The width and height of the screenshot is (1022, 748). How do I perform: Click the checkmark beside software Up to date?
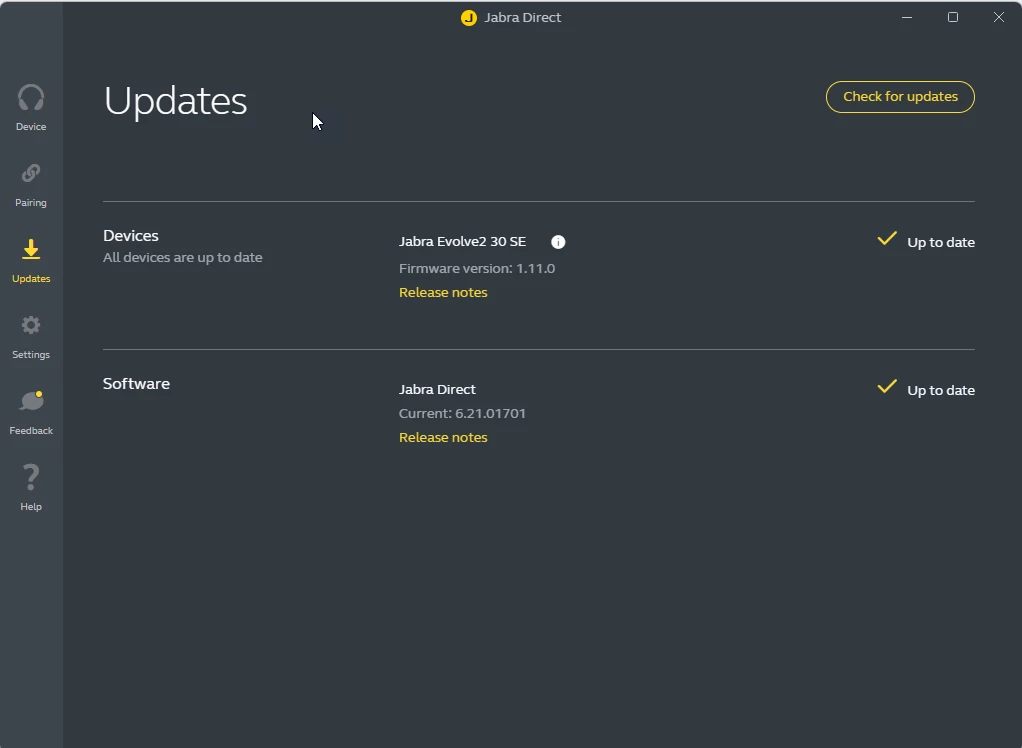[x=887, y=386]
